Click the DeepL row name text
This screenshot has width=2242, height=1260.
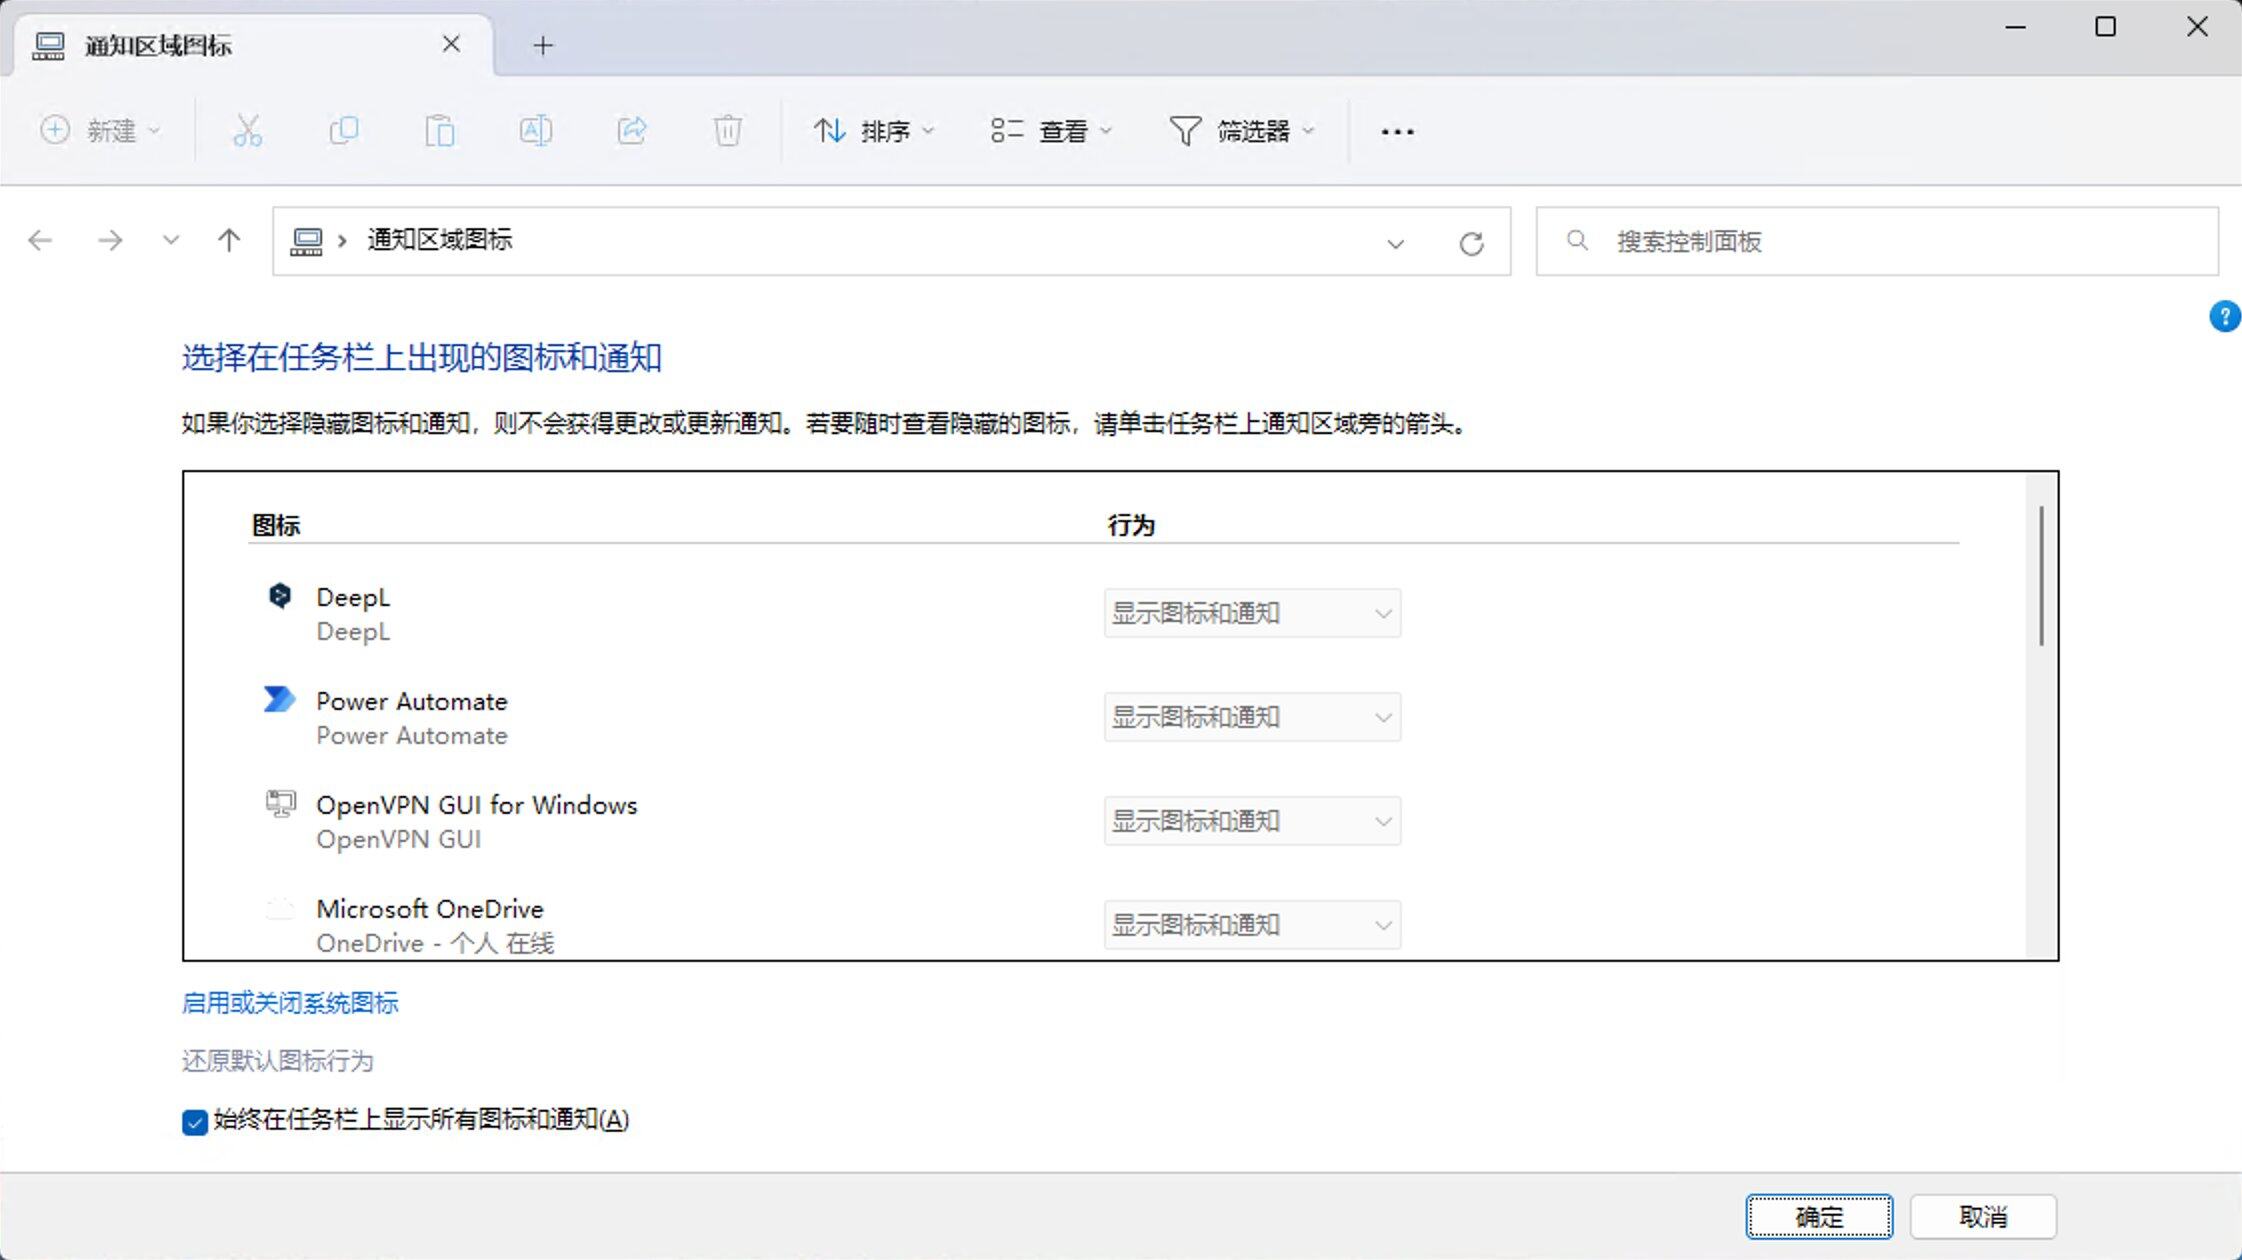coord(353,597)
